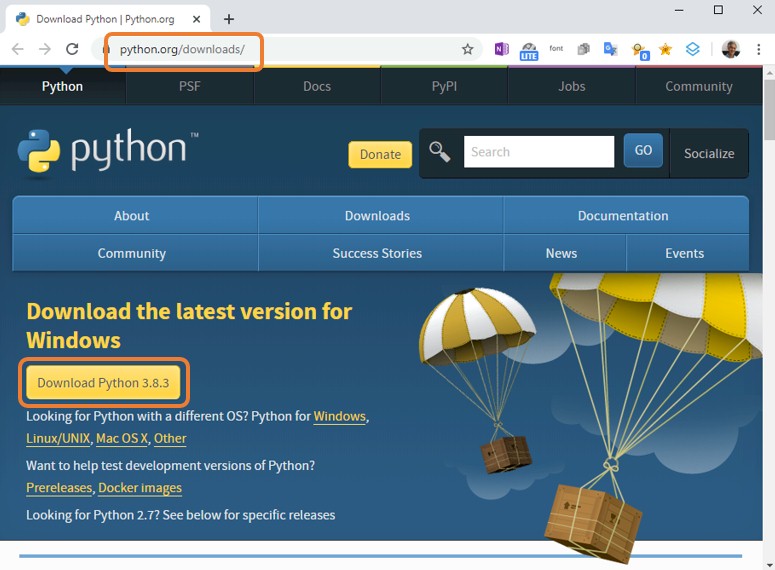Click the scrollbar down arrow
775x570 pixels.
coord(769,565)
